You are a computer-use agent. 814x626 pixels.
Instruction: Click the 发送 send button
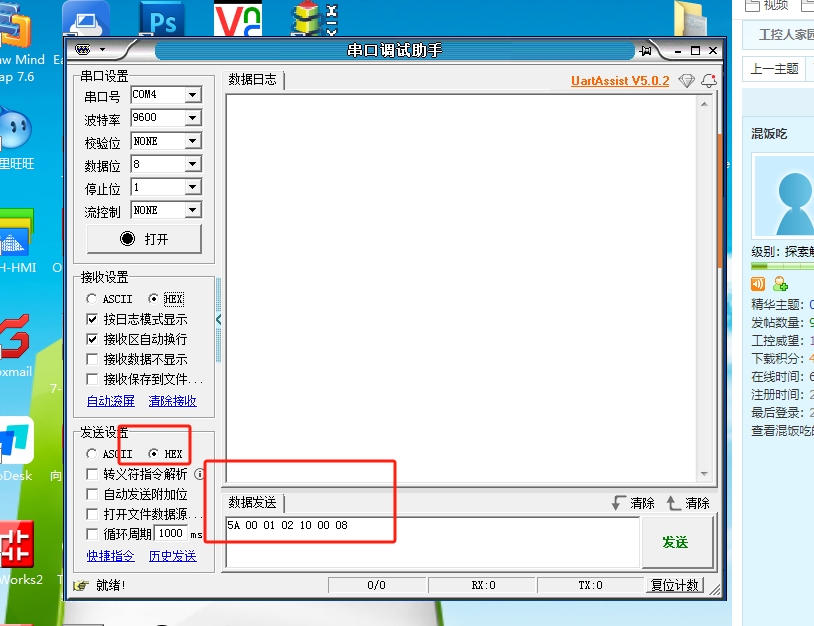coord(675,542)
